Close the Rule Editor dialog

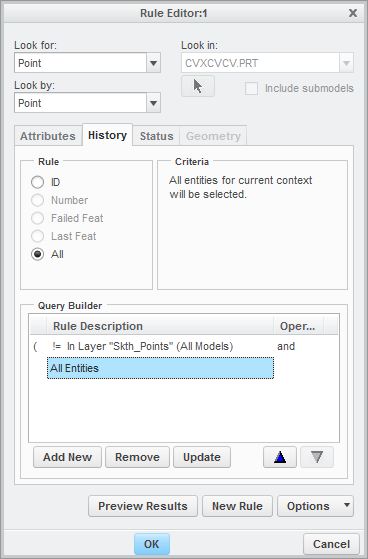[353, 13]
